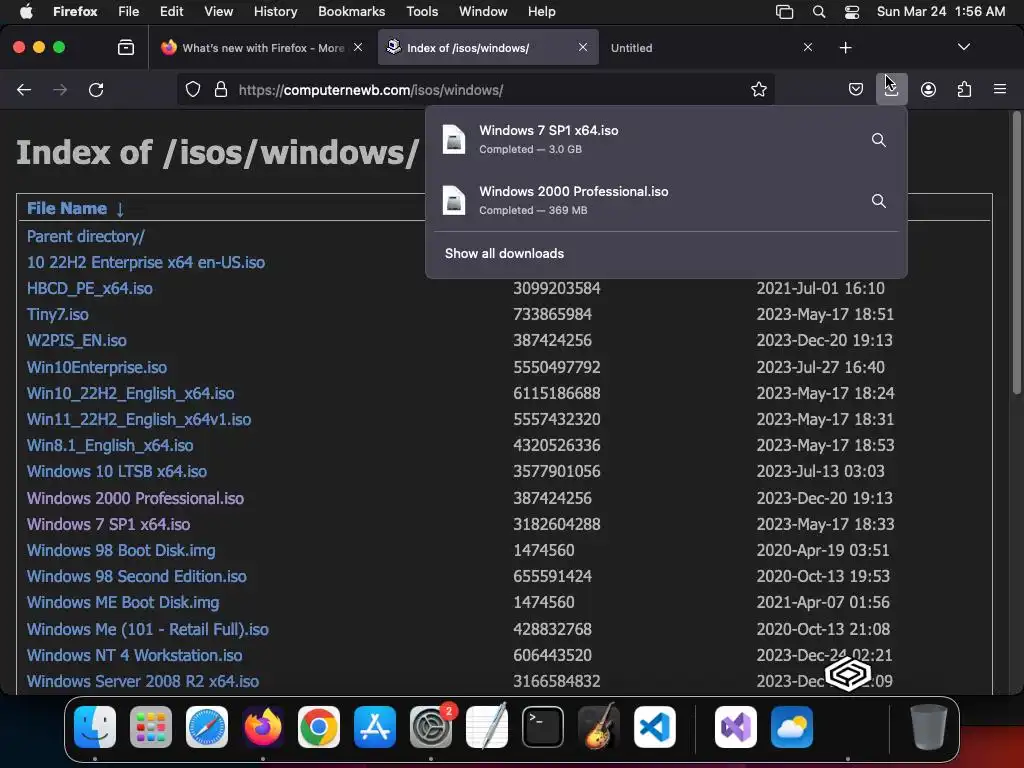Download Tiny7.iso

click(x=57, y=315)
